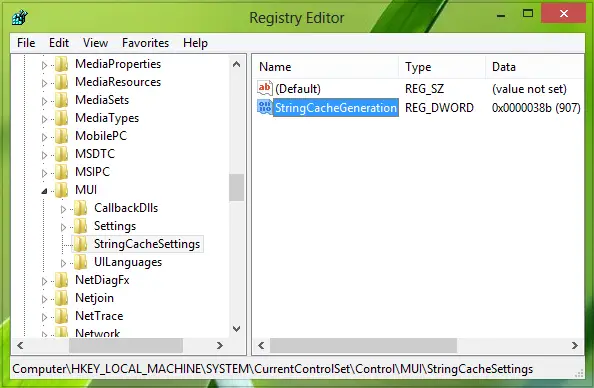Image resolution: width=594 pixels, height=388 pixels.
Task: Expand the UILanguages subkey
Action: click(x=63, y=263)
